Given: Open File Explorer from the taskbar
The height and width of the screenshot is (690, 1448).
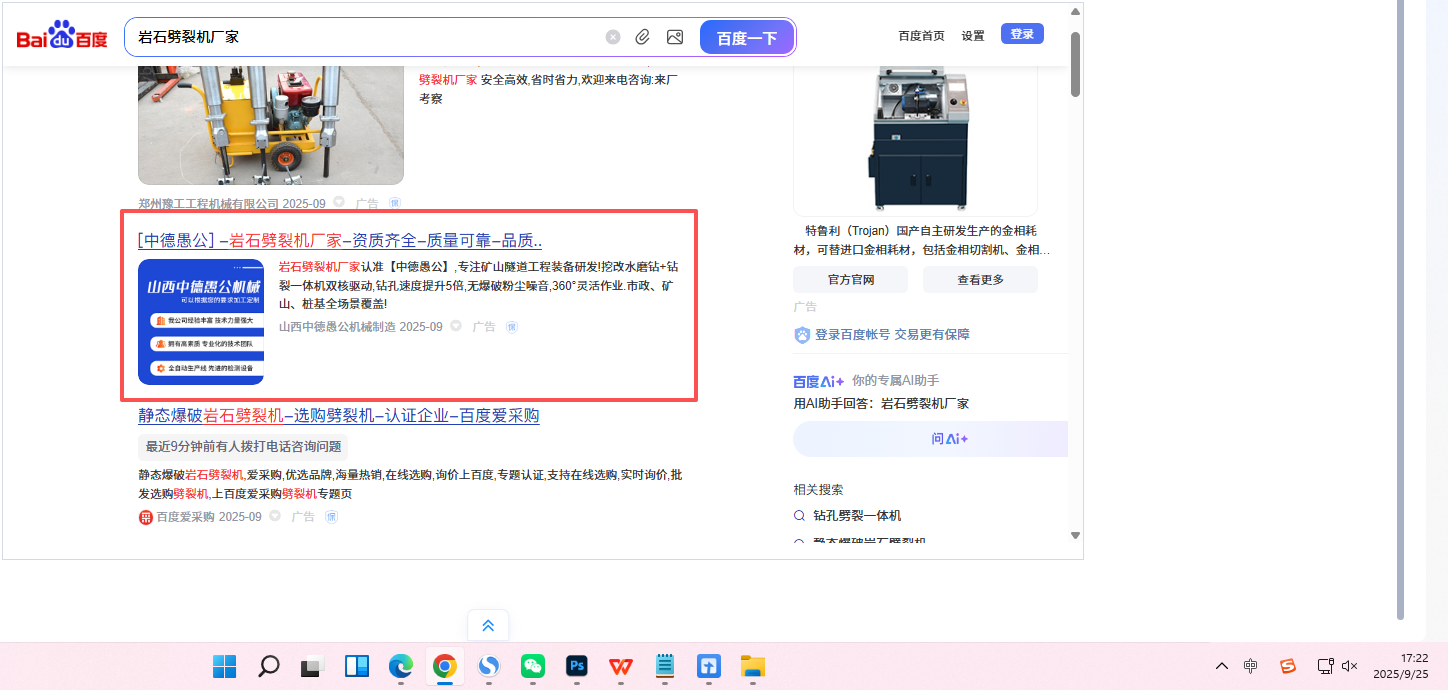Looking at the screenshot, I should coord(753,666).
